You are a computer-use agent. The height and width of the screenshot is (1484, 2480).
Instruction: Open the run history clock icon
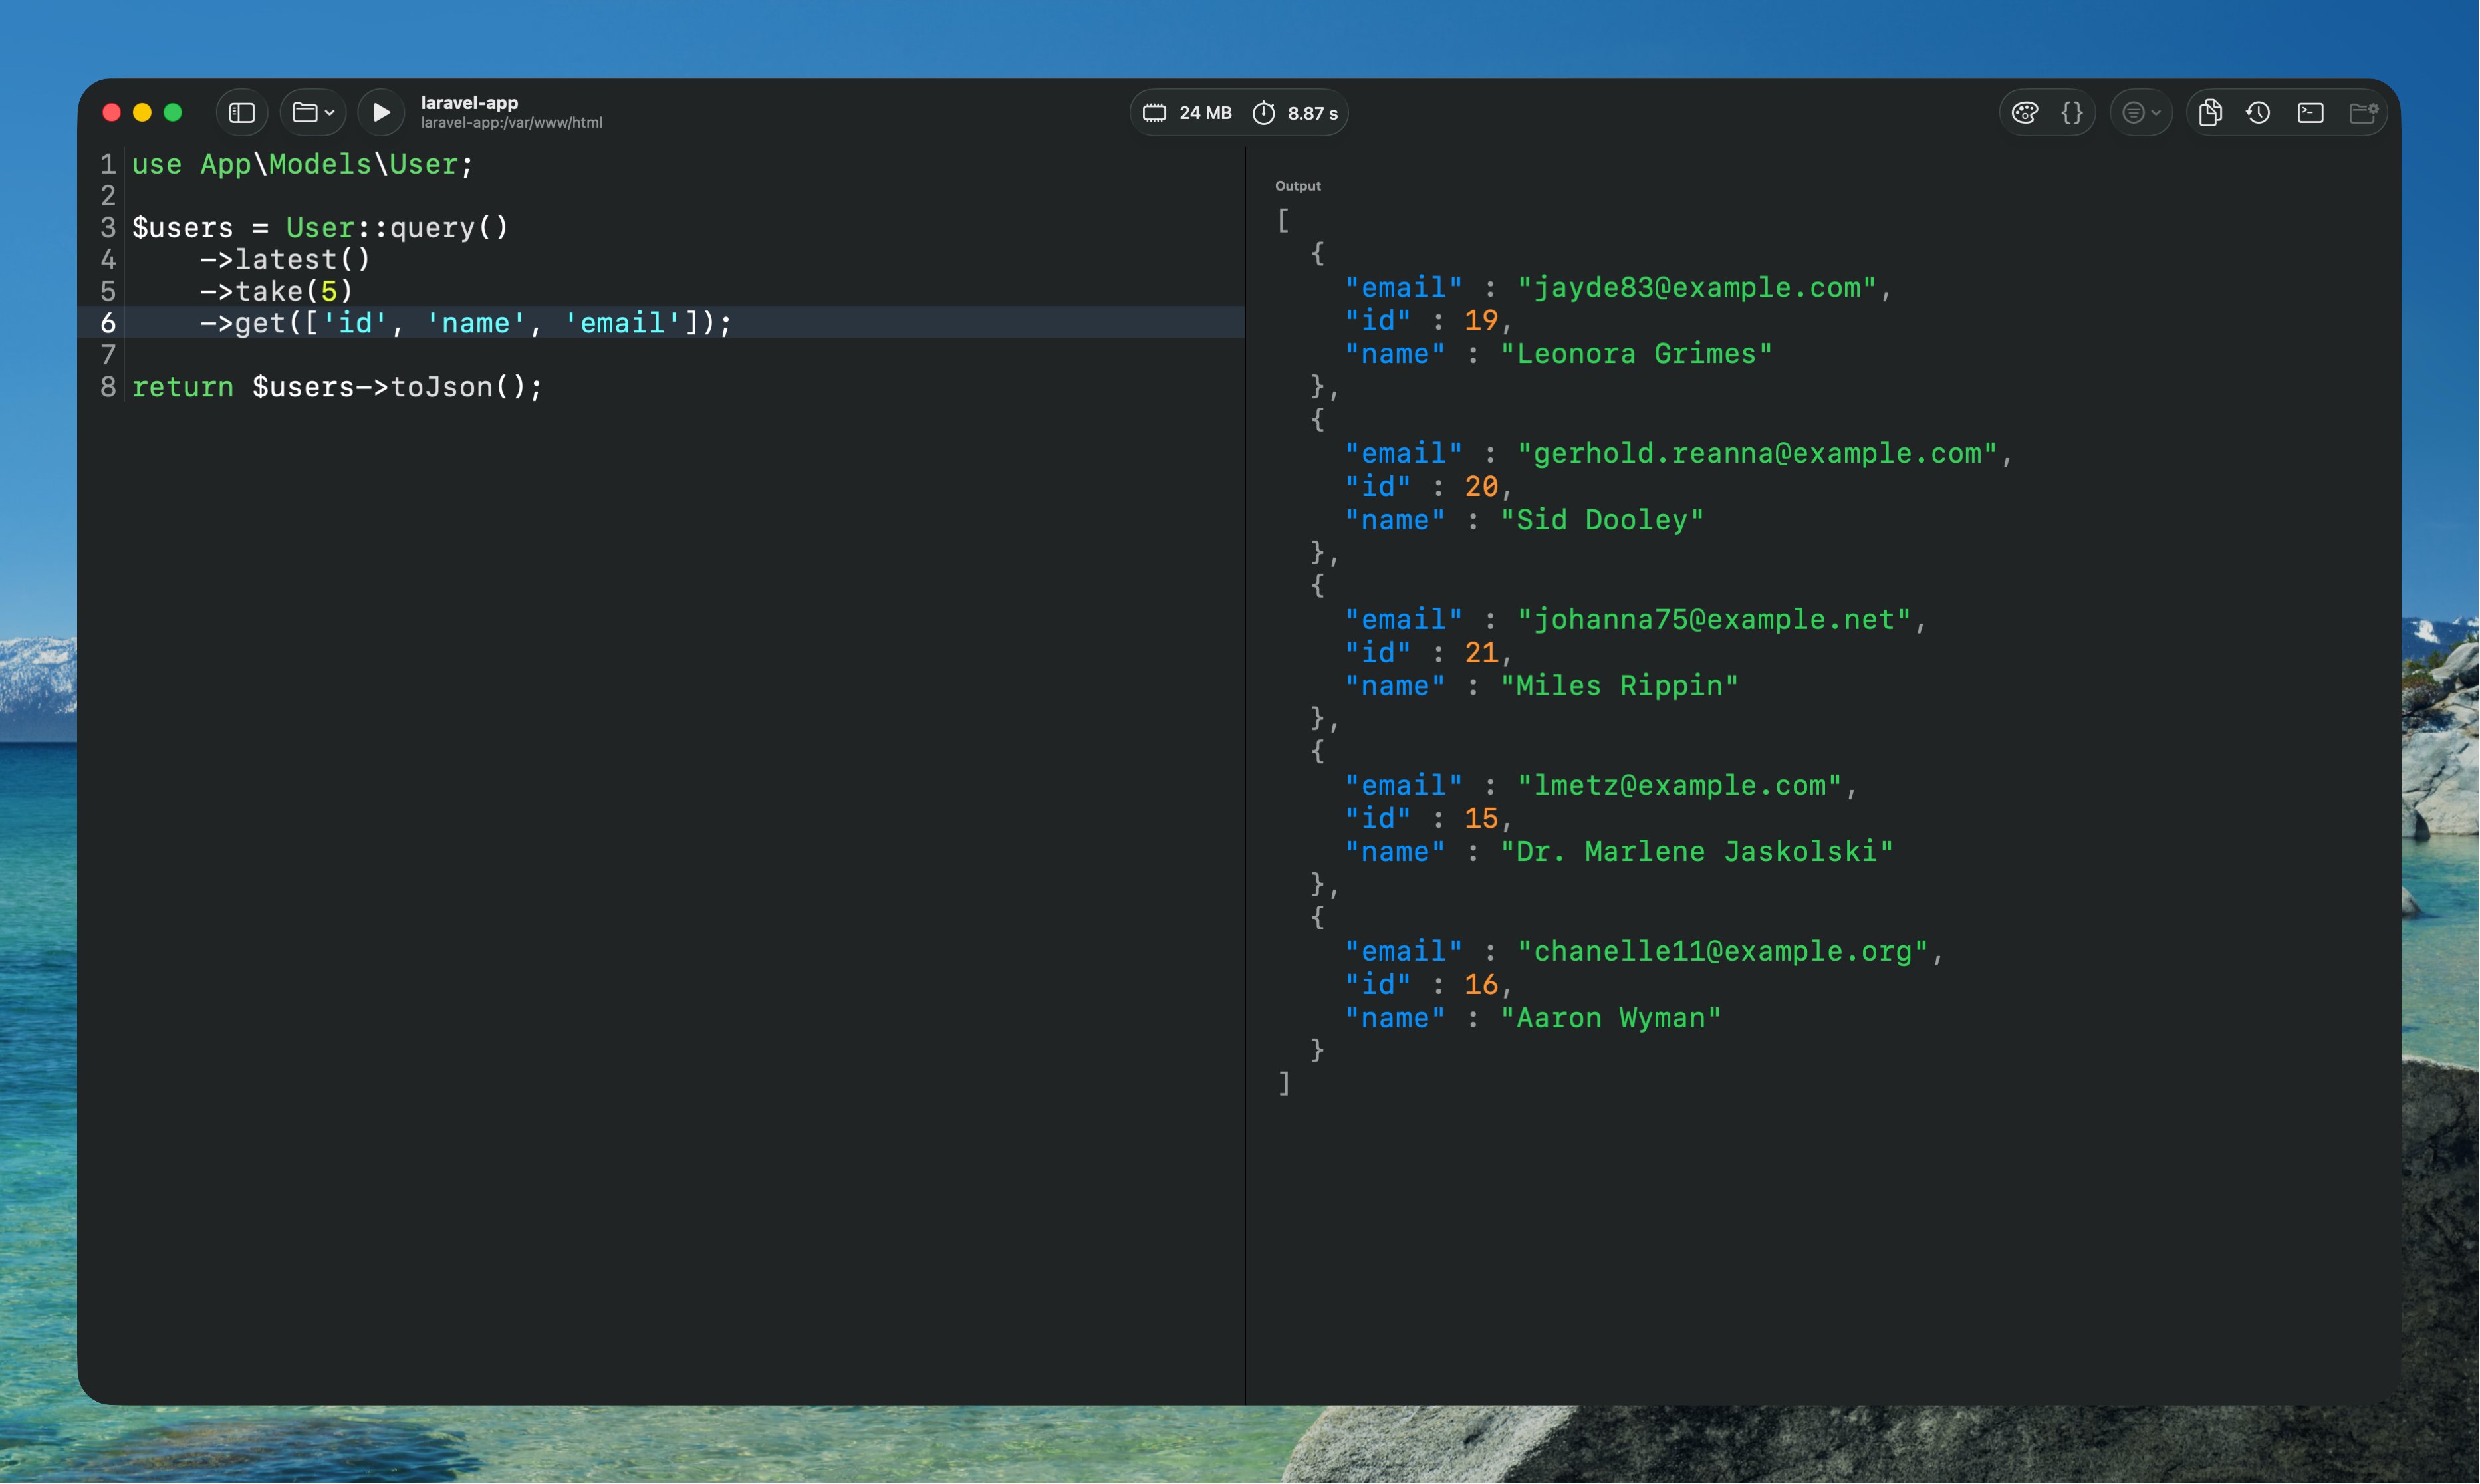coord(2258,113)
